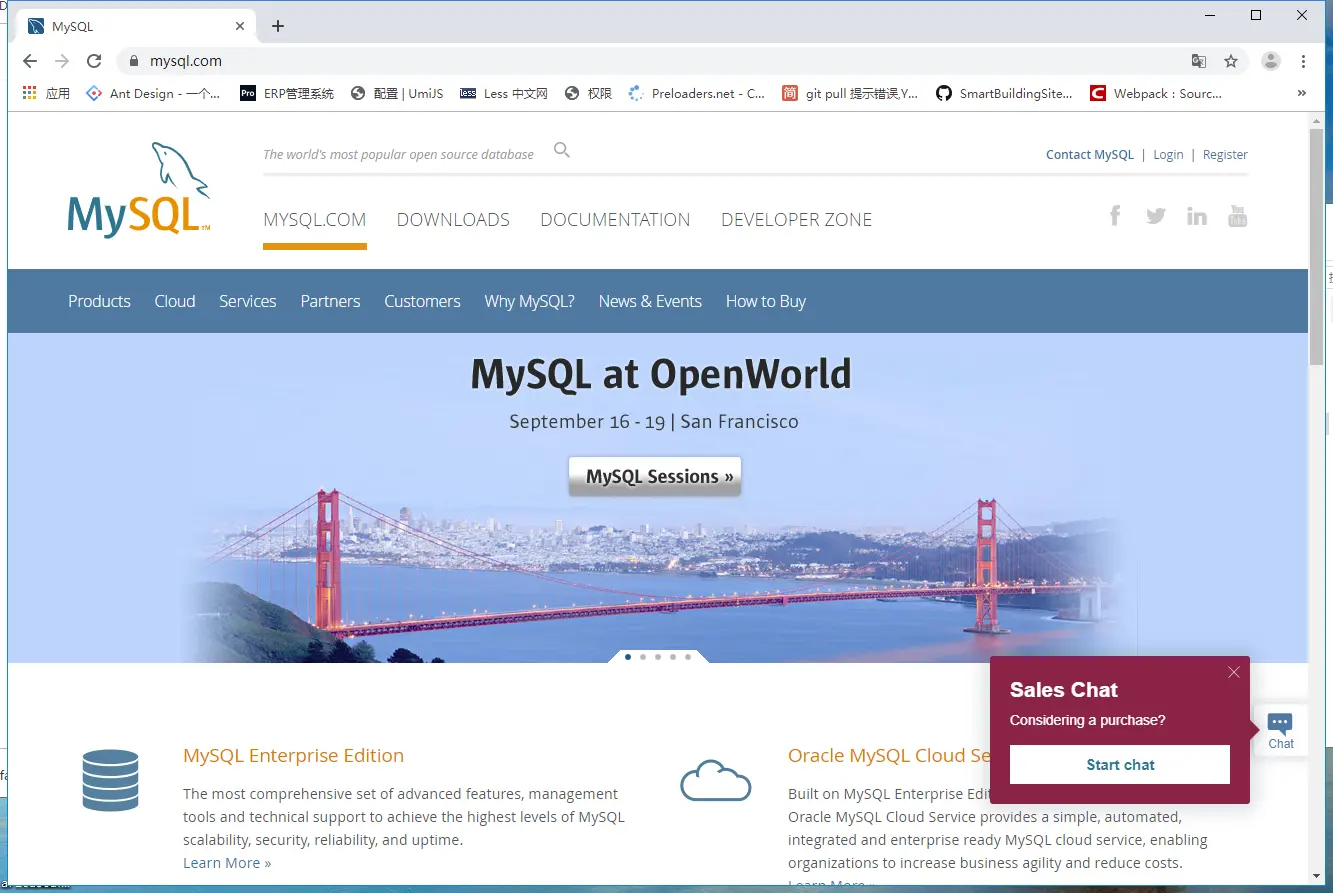1333x893 pixels.
Task: Open the ERP管理系统 bookmark
Action: pos(287,93)
